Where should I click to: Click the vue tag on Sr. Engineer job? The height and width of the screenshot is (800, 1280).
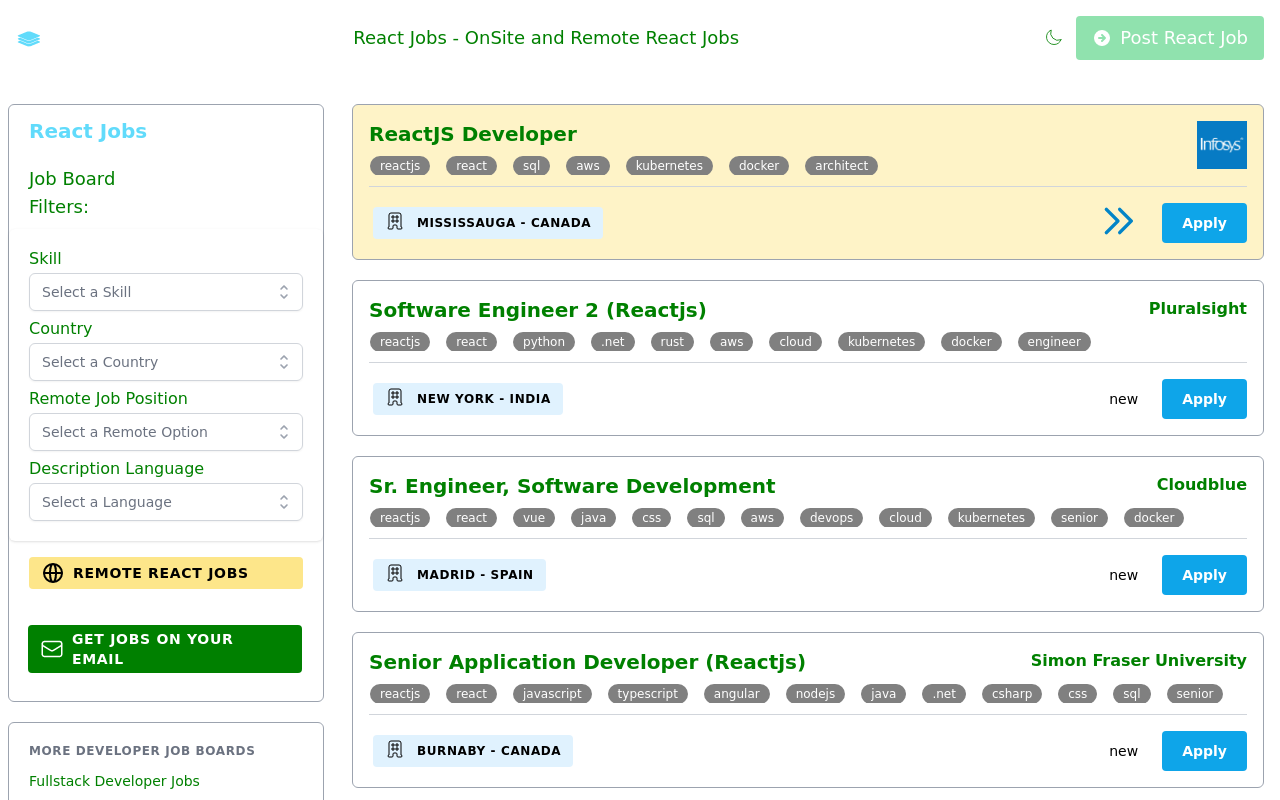click(534, 518)
